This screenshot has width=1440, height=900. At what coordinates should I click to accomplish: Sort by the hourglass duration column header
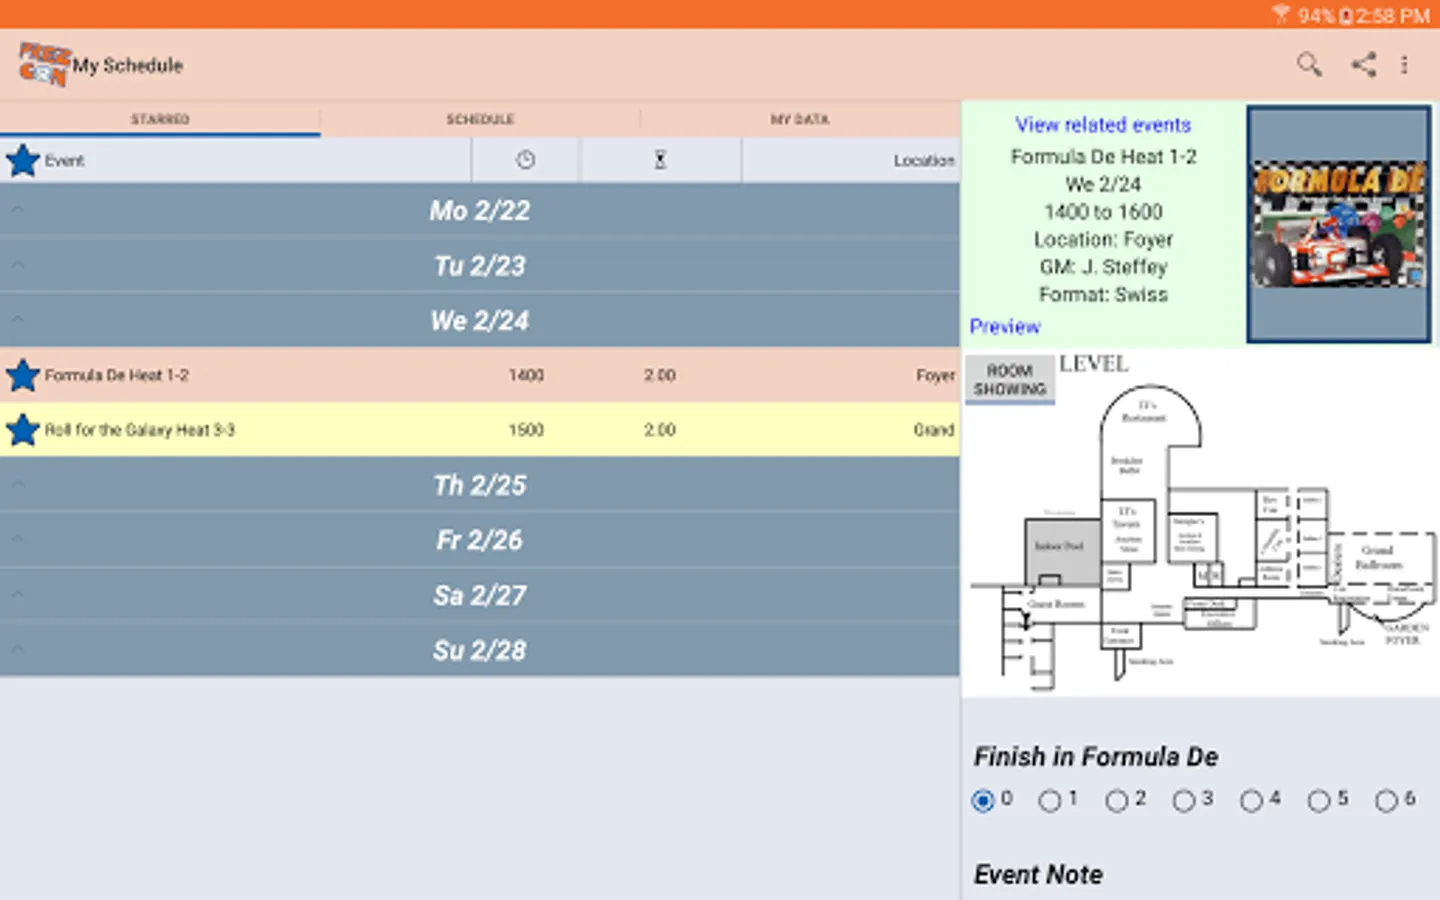tap(660, 160)
